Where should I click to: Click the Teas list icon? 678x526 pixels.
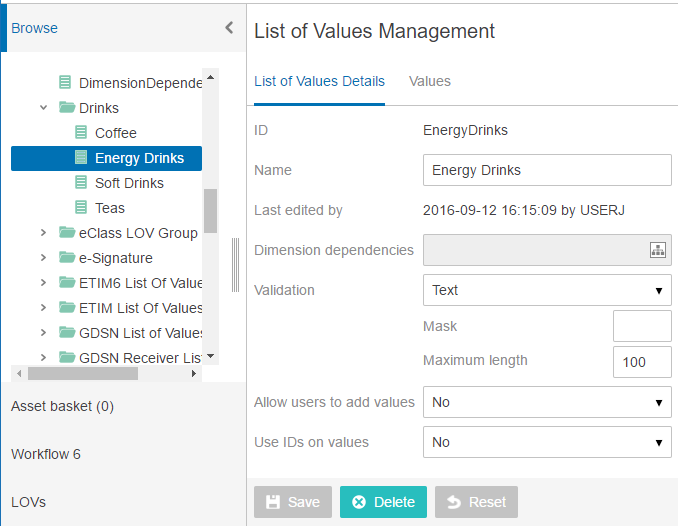coord(81,208)
